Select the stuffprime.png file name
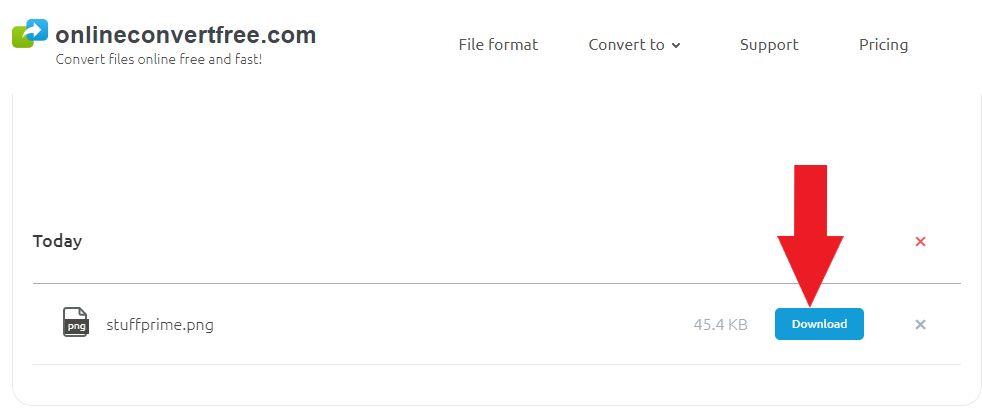This screenshot has width=982, height=410. (160, 324)
